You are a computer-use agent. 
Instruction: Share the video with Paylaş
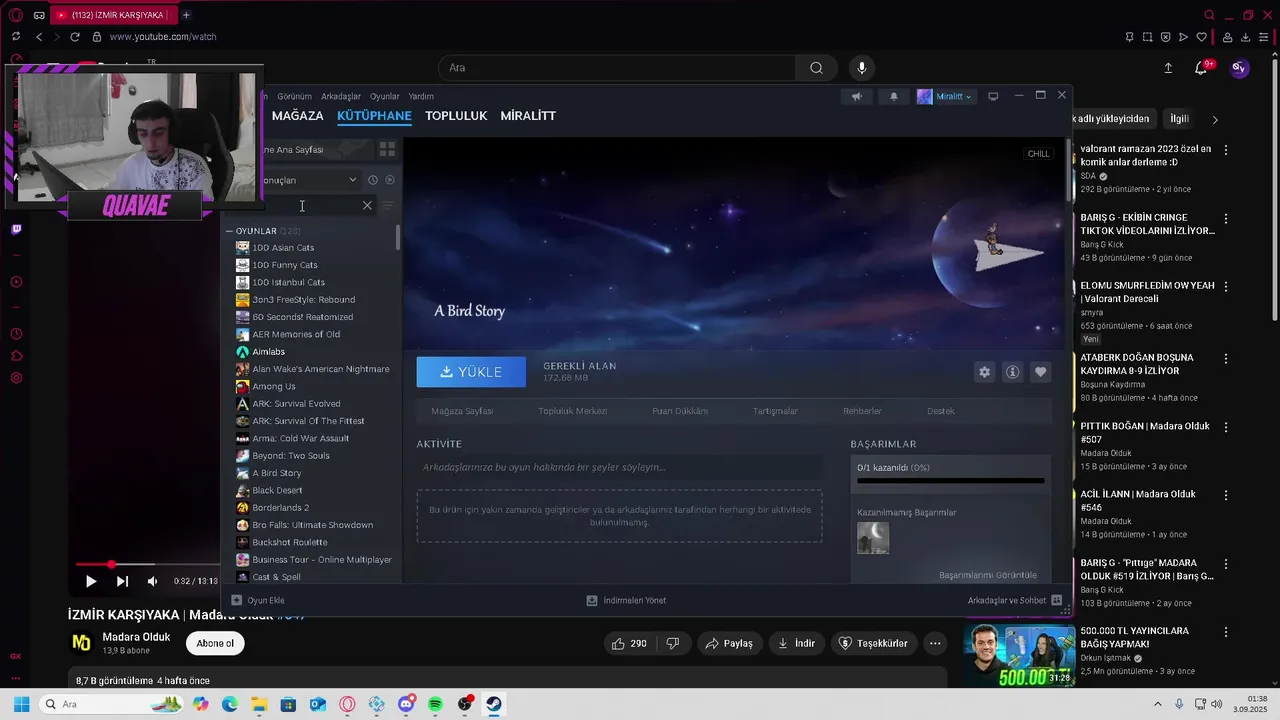[729, 643]
